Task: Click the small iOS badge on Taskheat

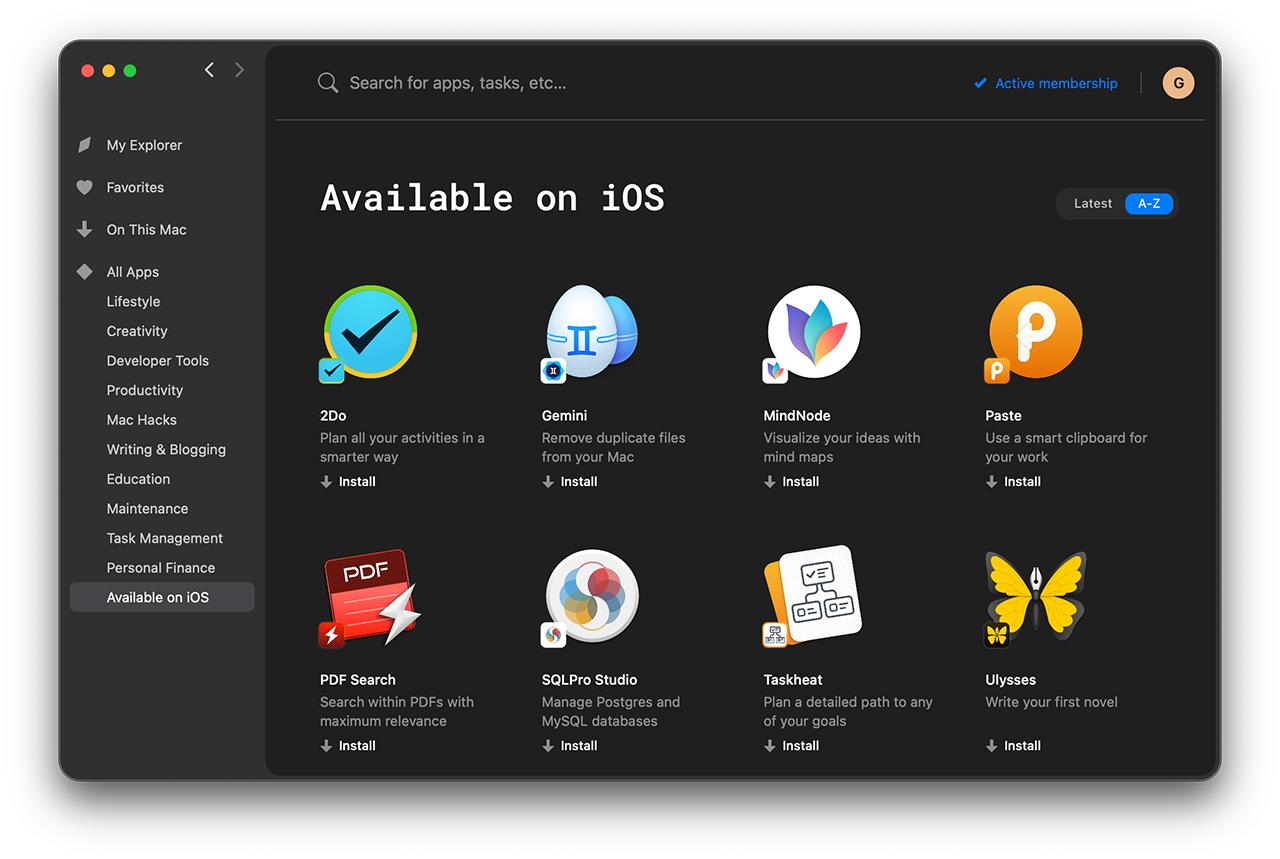Action: point(775,635)
